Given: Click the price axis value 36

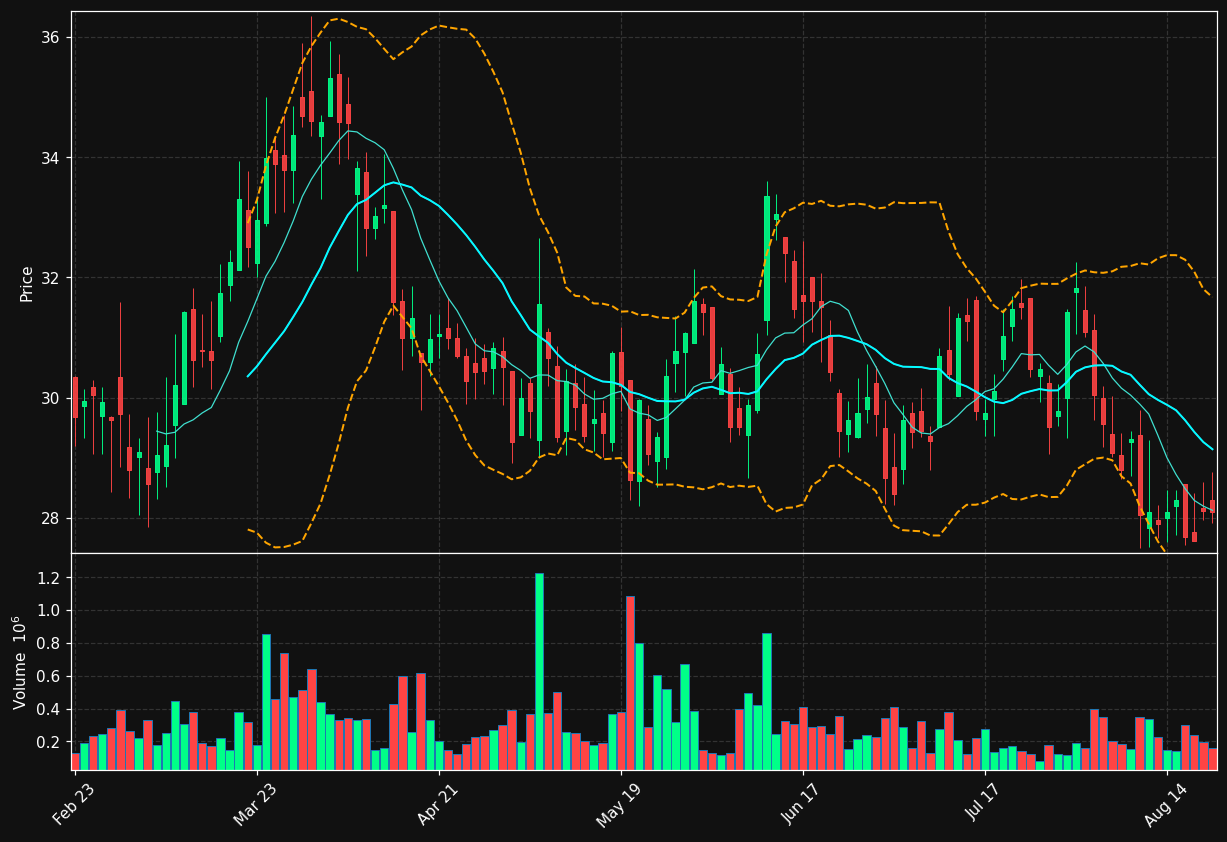Looking at the screenshot, I should tap(50, 38).
